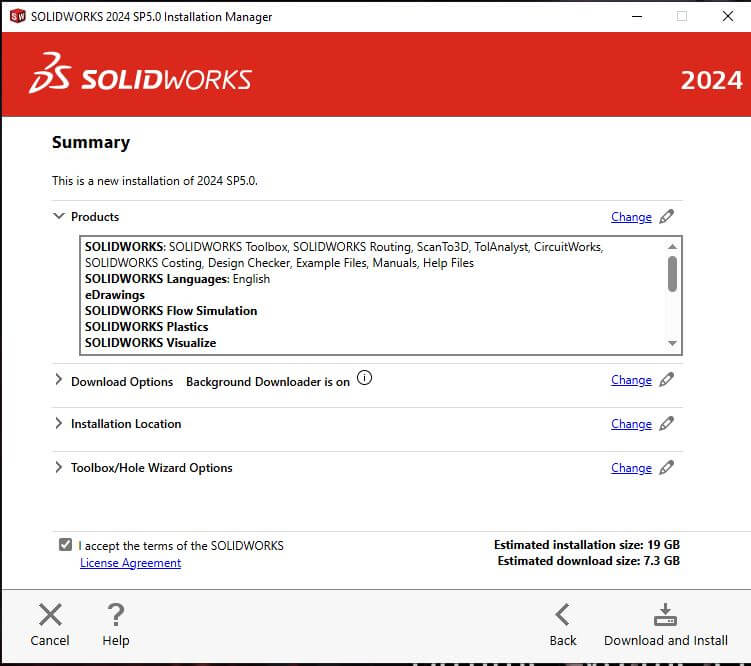Click the products list scrollbar down arrow

tap(672, 343)
